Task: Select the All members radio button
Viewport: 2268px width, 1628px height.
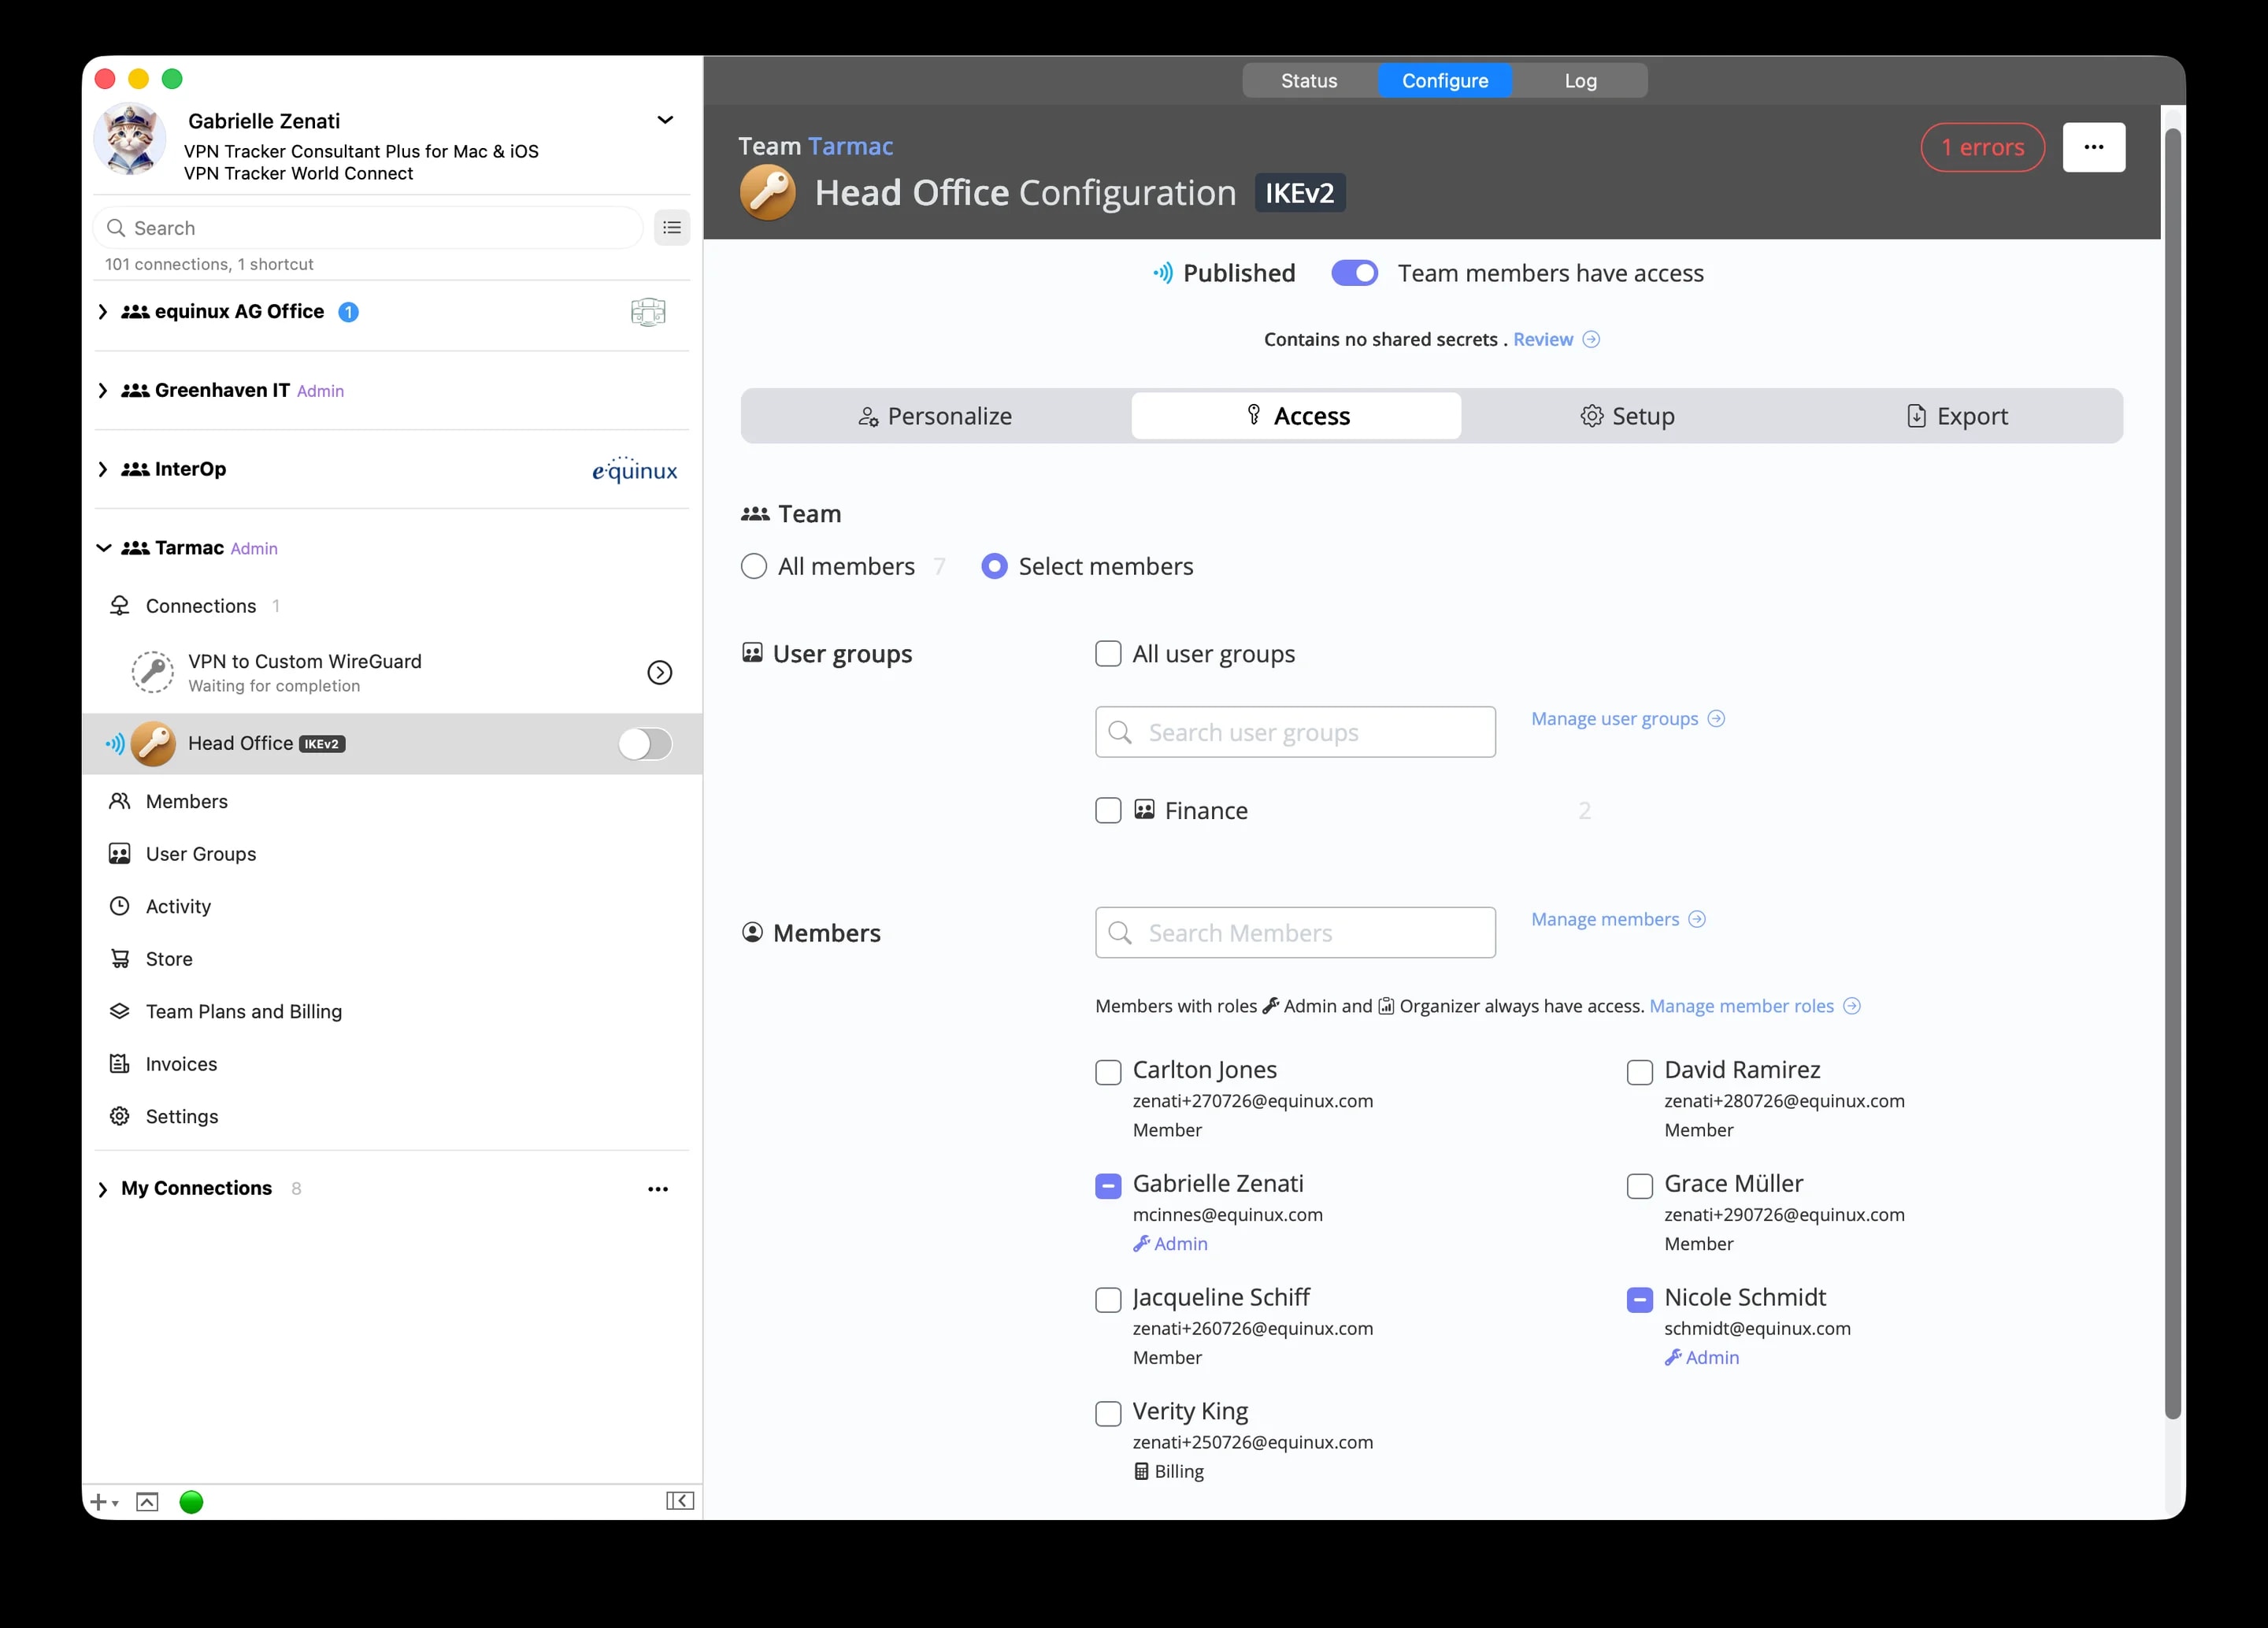Action: tap(754, 567)
